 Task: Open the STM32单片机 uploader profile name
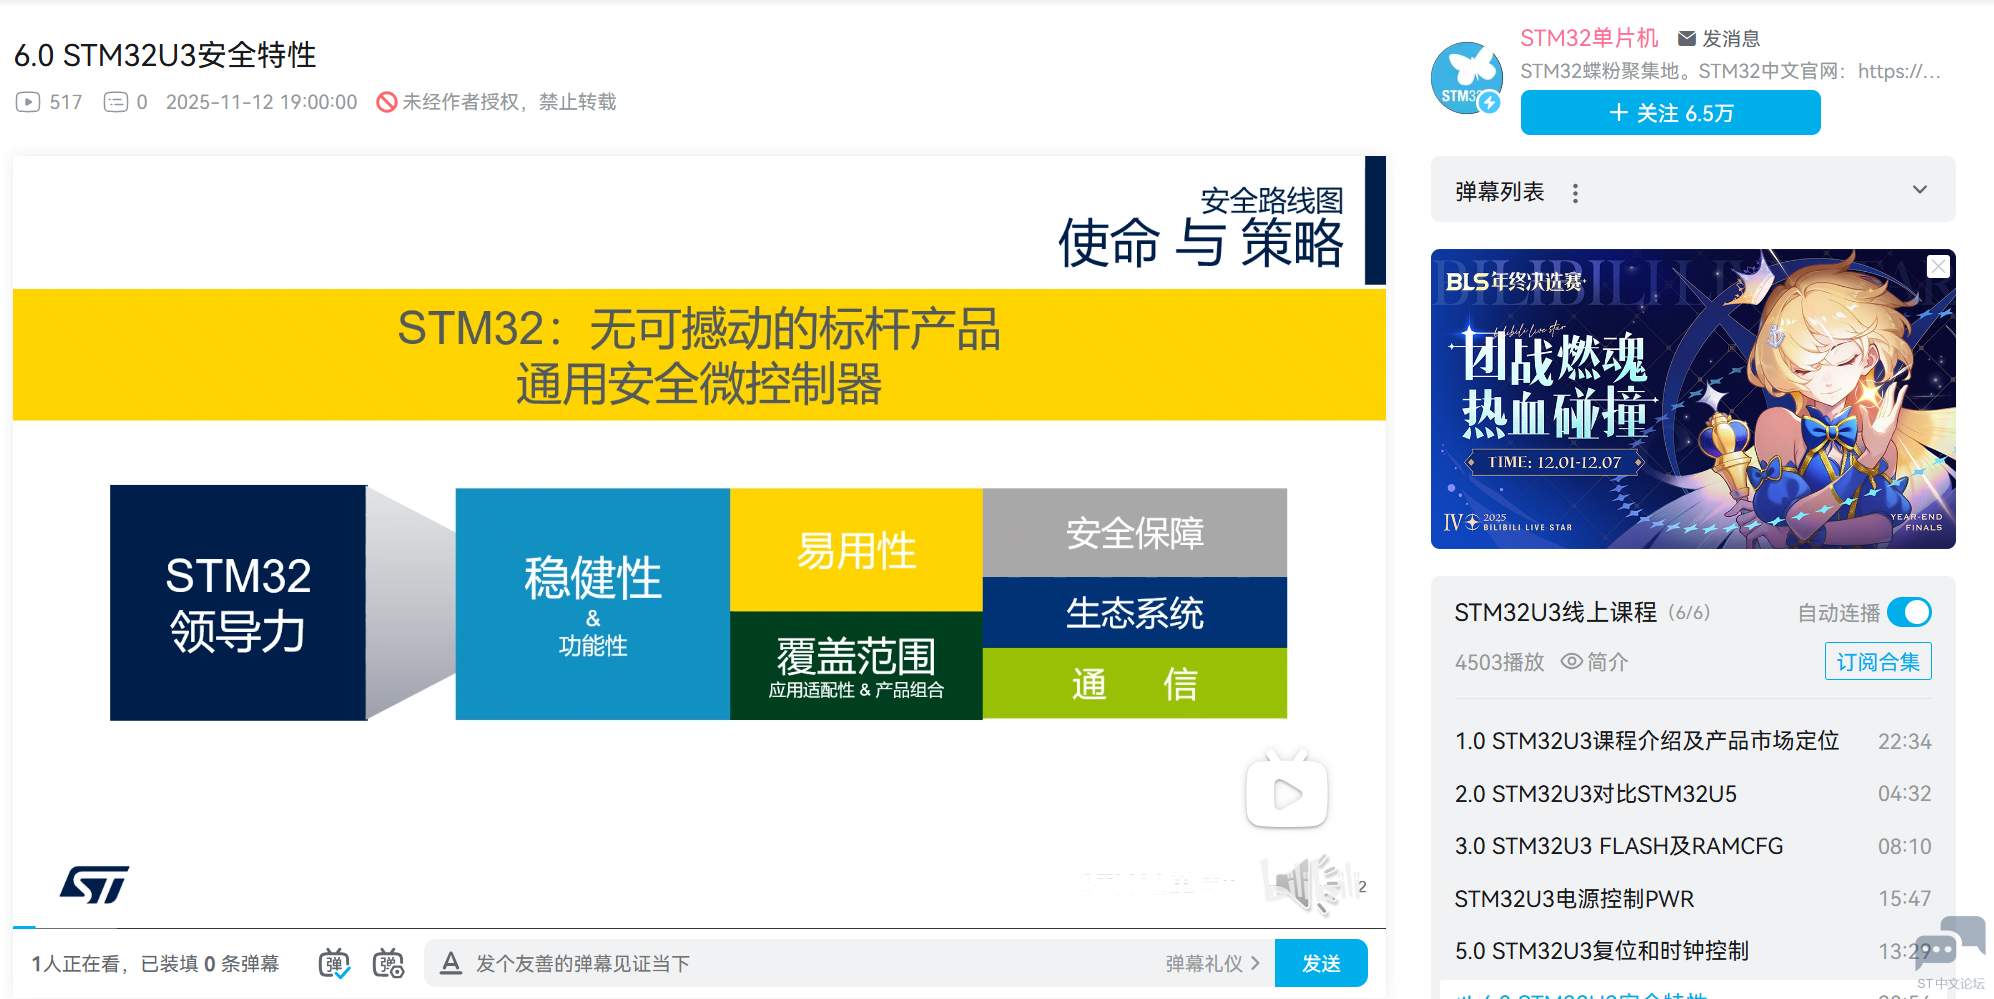1589,38
